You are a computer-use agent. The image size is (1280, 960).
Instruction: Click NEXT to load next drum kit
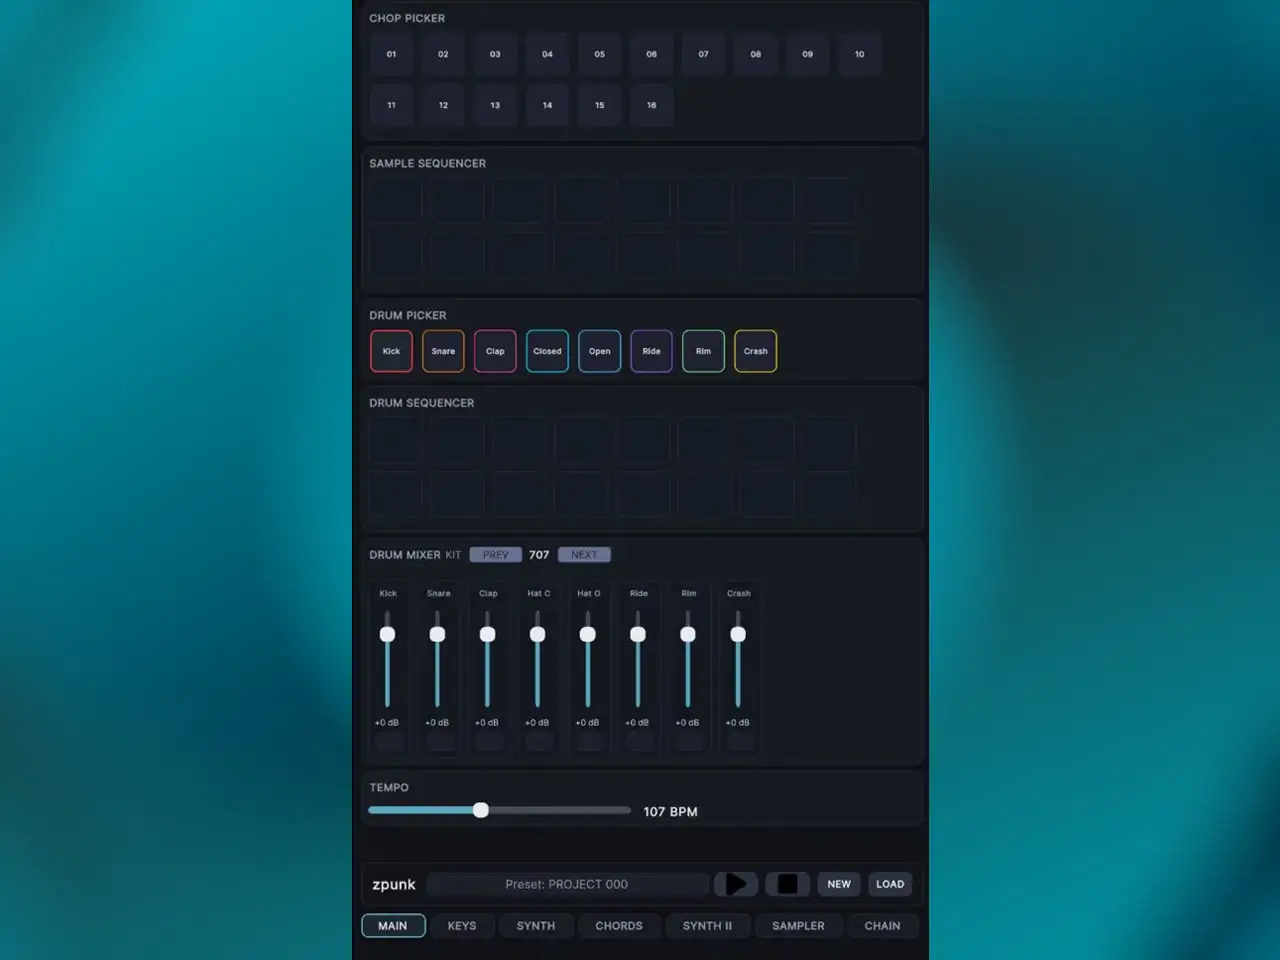(584, 555)
